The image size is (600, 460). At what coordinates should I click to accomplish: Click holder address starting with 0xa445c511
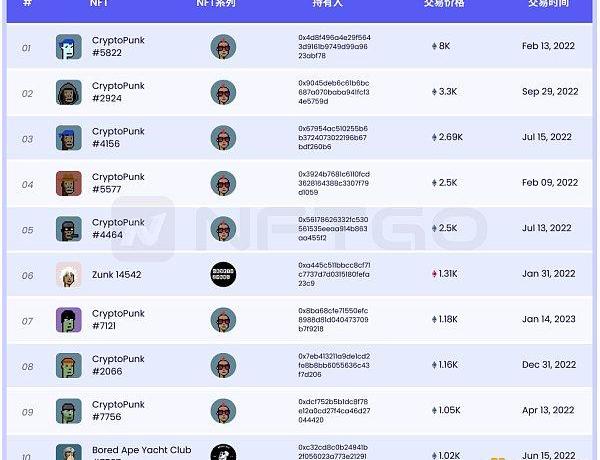click(333, 274)
